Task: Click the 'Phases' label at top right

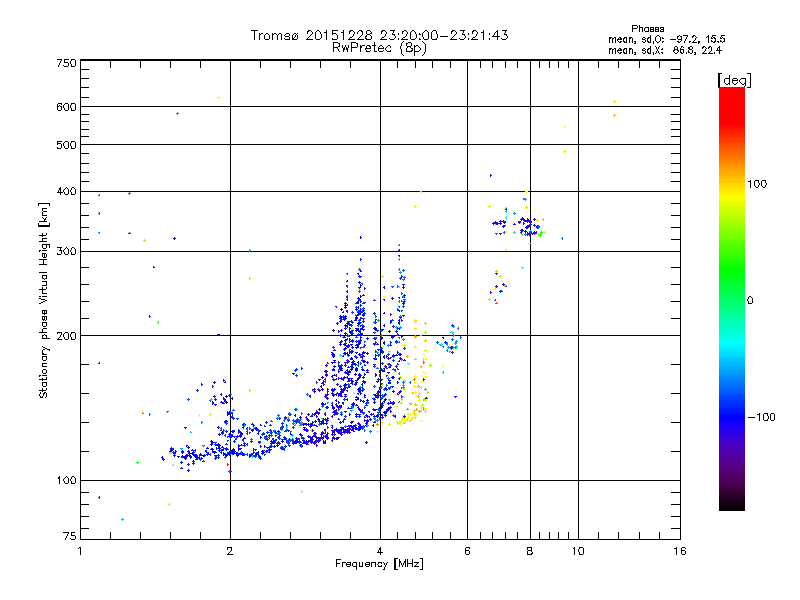Action: pyautogui.click(x=647, y=29)
